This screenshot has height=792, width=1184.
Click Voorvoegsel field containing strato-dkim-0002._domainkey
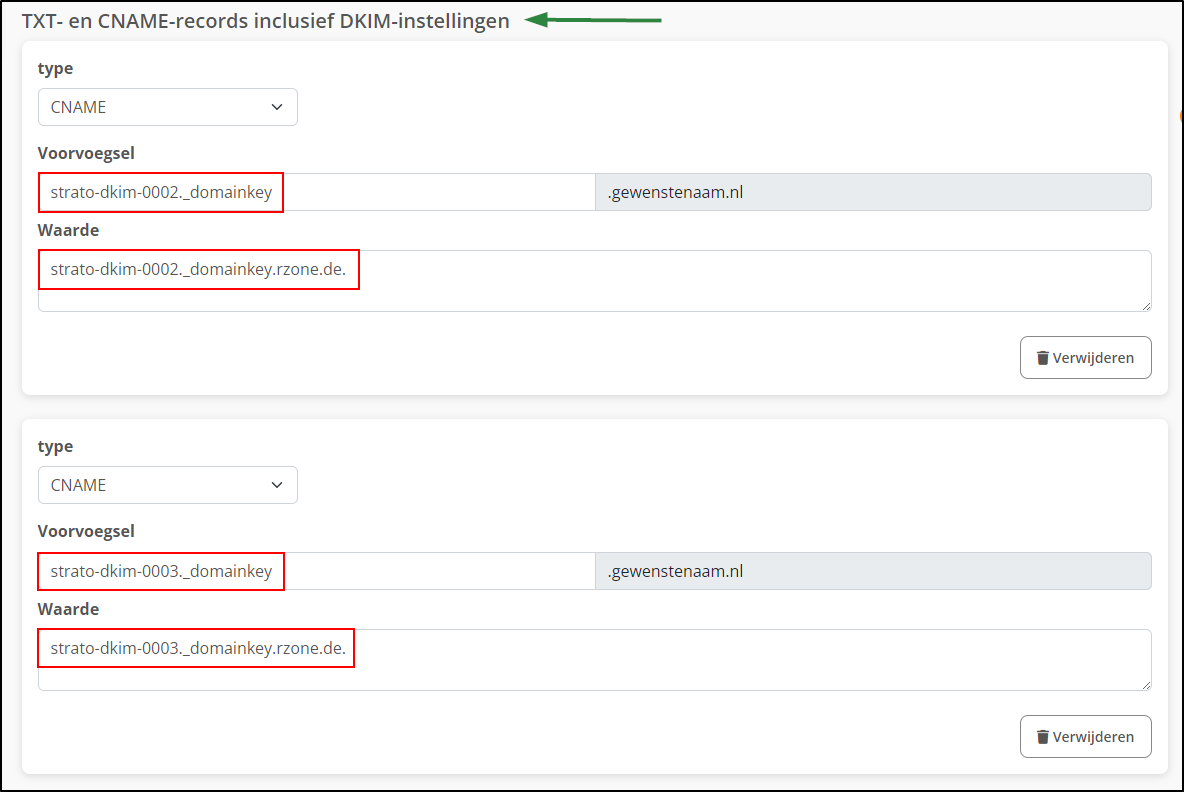tap(316, 192)
